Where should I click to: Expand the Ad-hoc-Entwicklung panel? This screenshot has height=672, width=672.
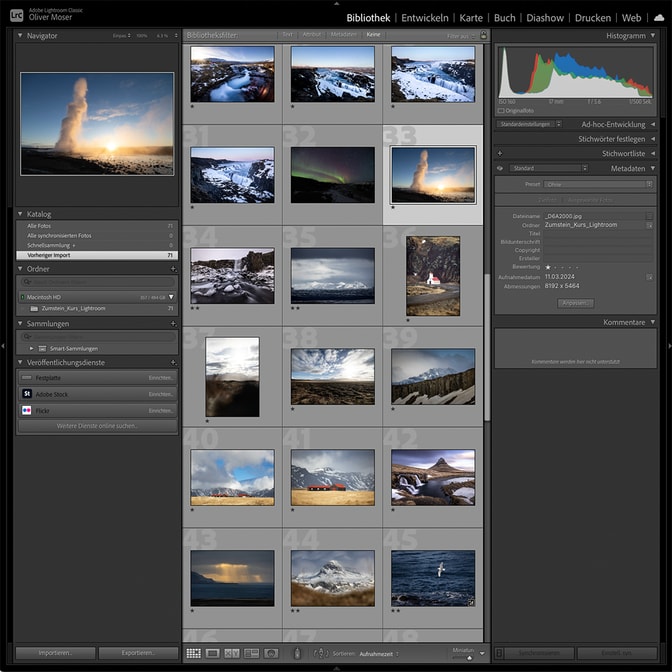point(653,124)
